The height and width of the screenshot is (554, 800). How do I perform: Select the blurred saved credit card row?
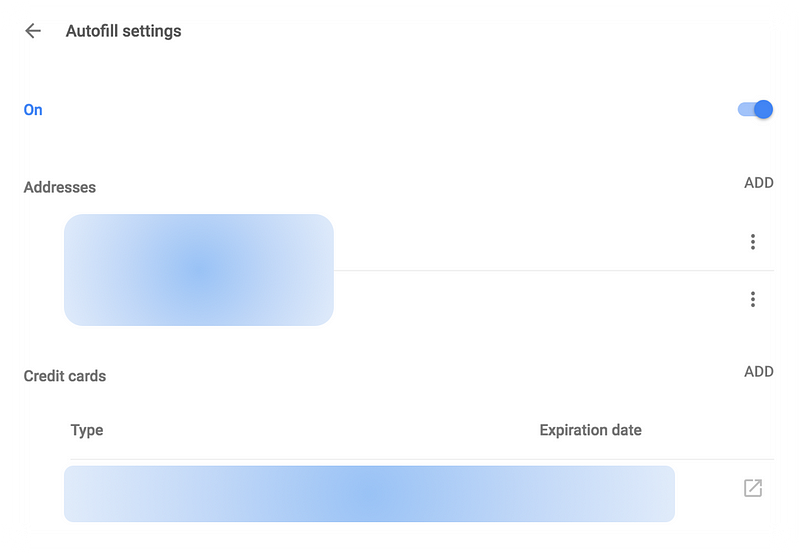click(369, 494)
